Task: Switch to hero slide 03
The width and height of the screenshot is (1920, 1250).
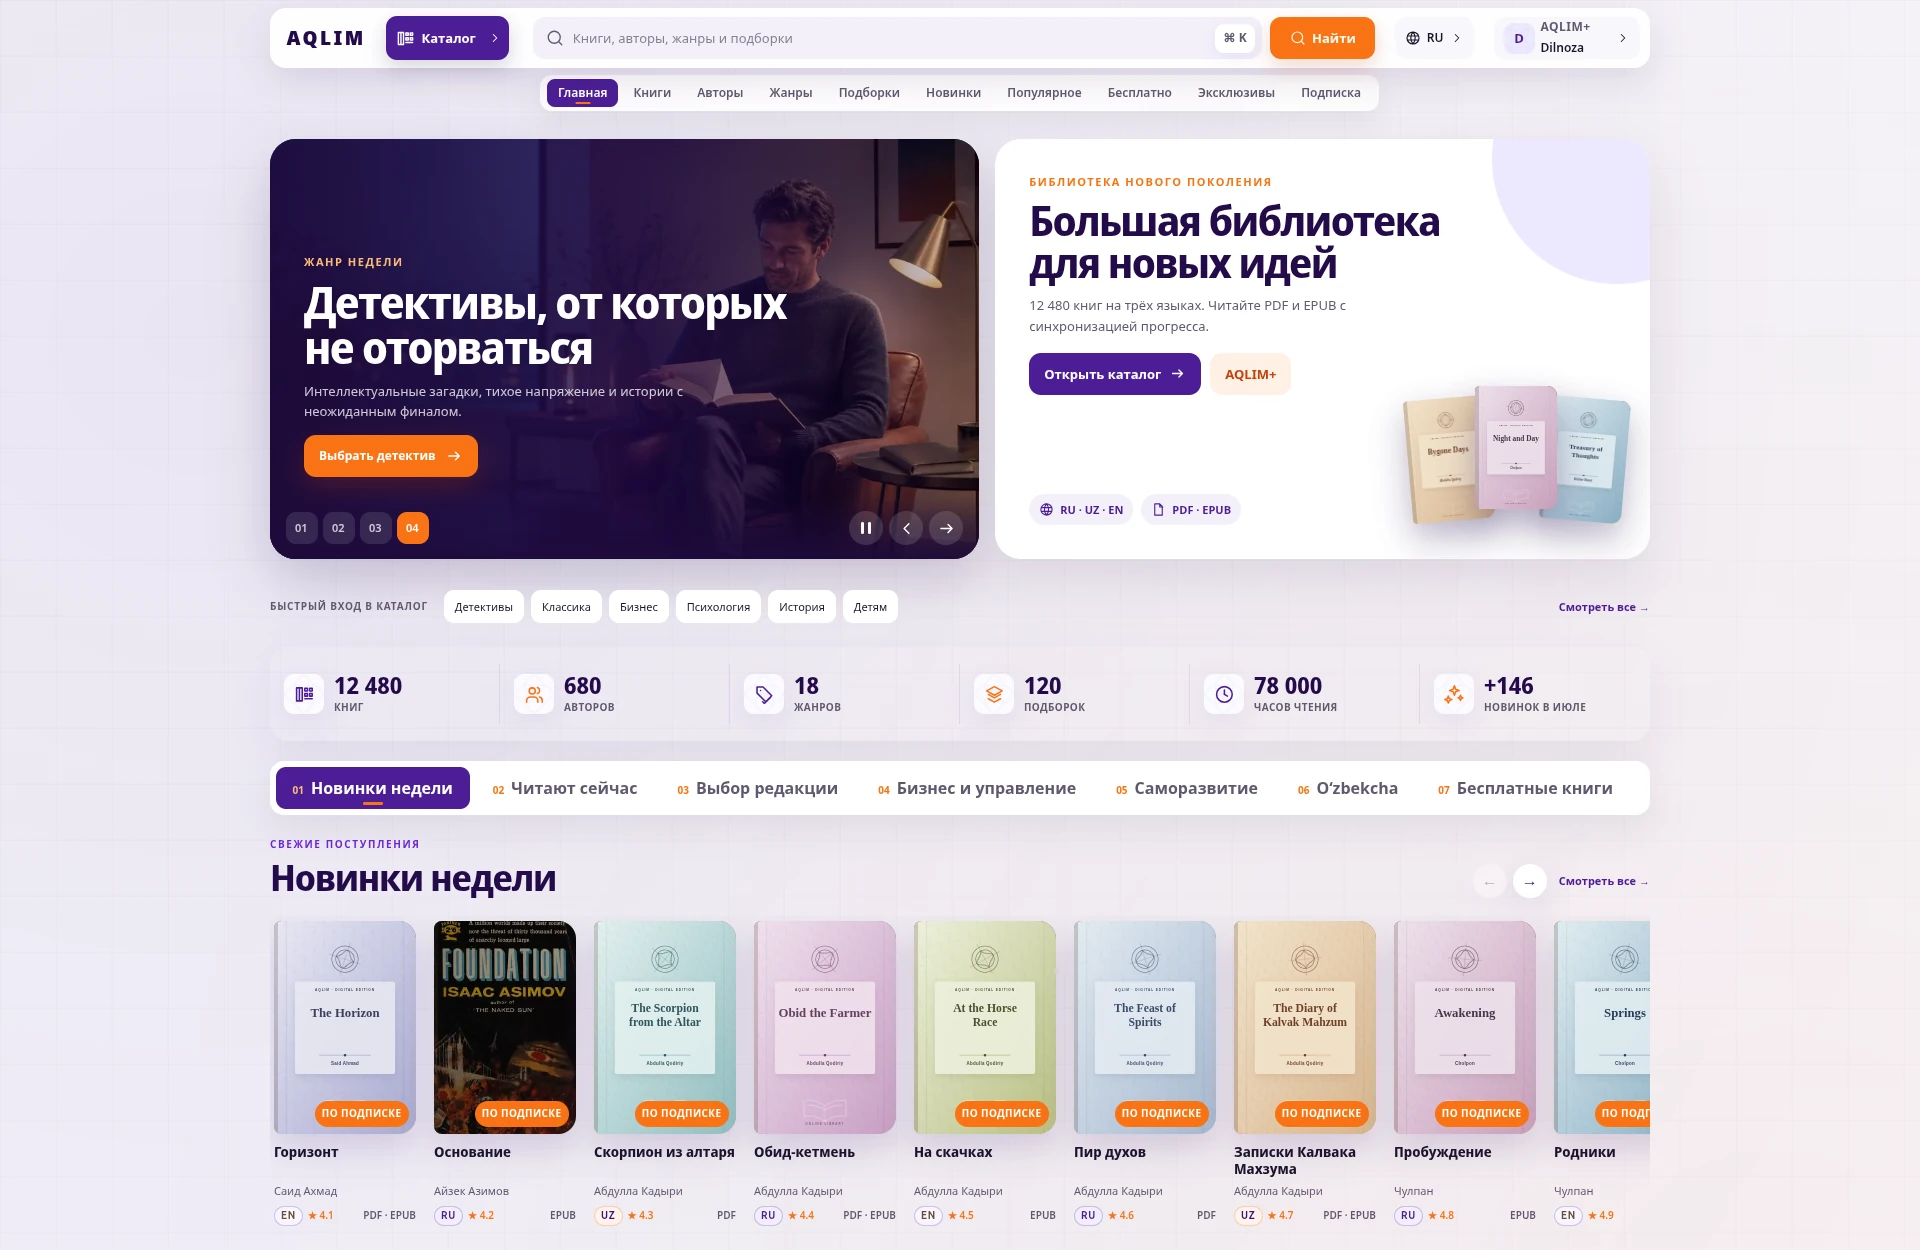Action: tap(375, 528)
